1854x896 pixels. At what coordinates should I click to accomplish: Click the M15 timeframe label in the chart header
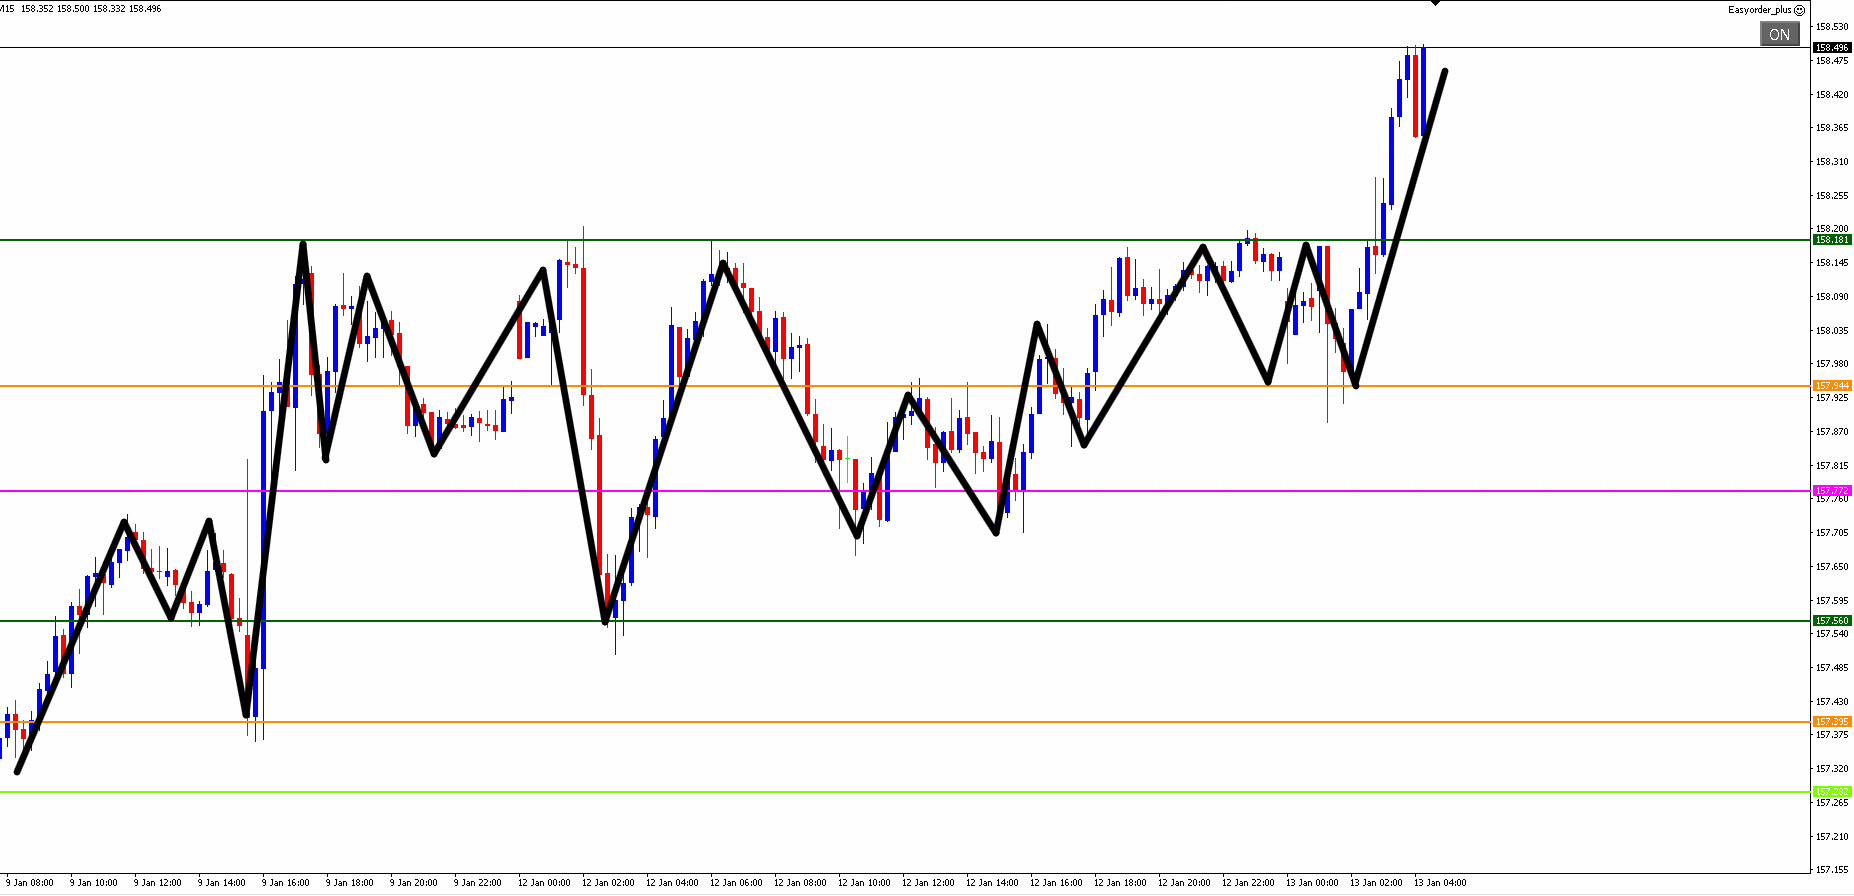8,9
